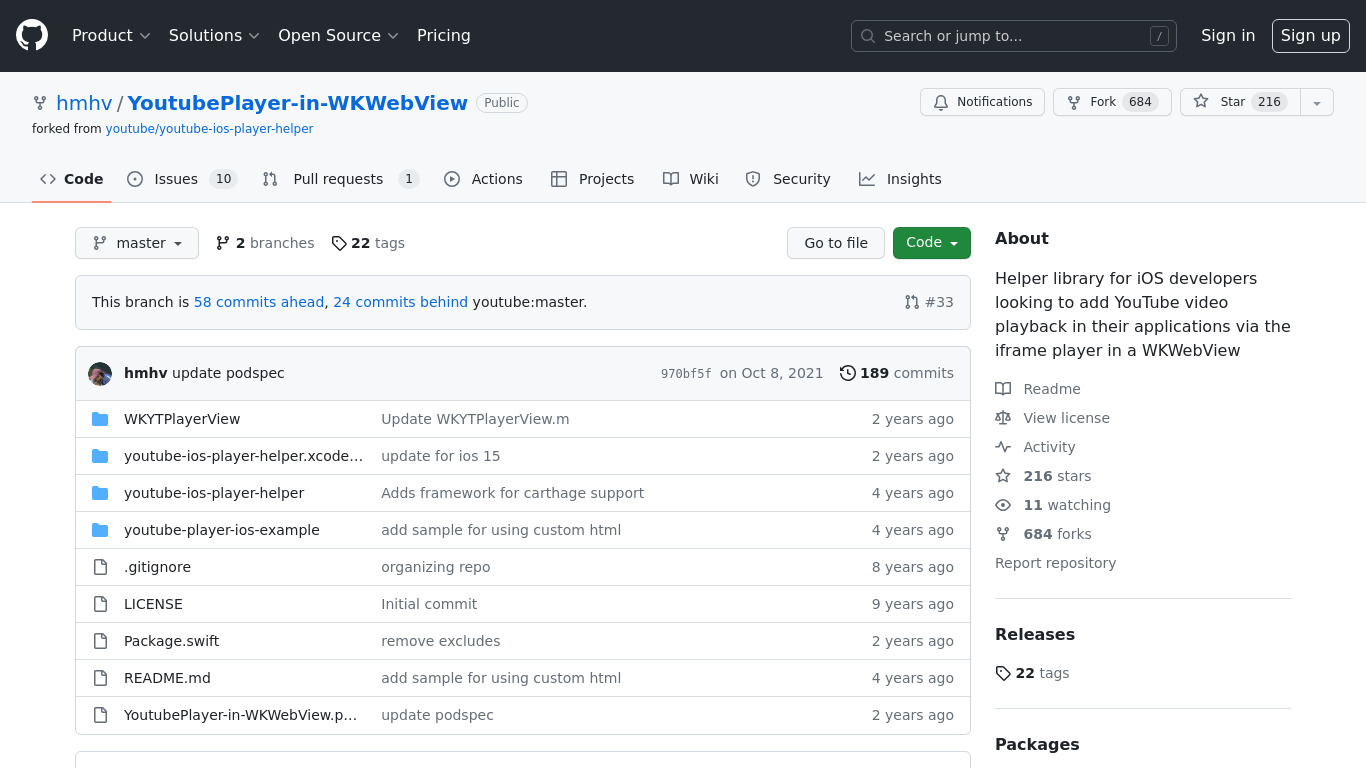Open the Pricing page
The height and width of the screenshot is (768, 1366).
pyautogui.click(x=444, y=35)
